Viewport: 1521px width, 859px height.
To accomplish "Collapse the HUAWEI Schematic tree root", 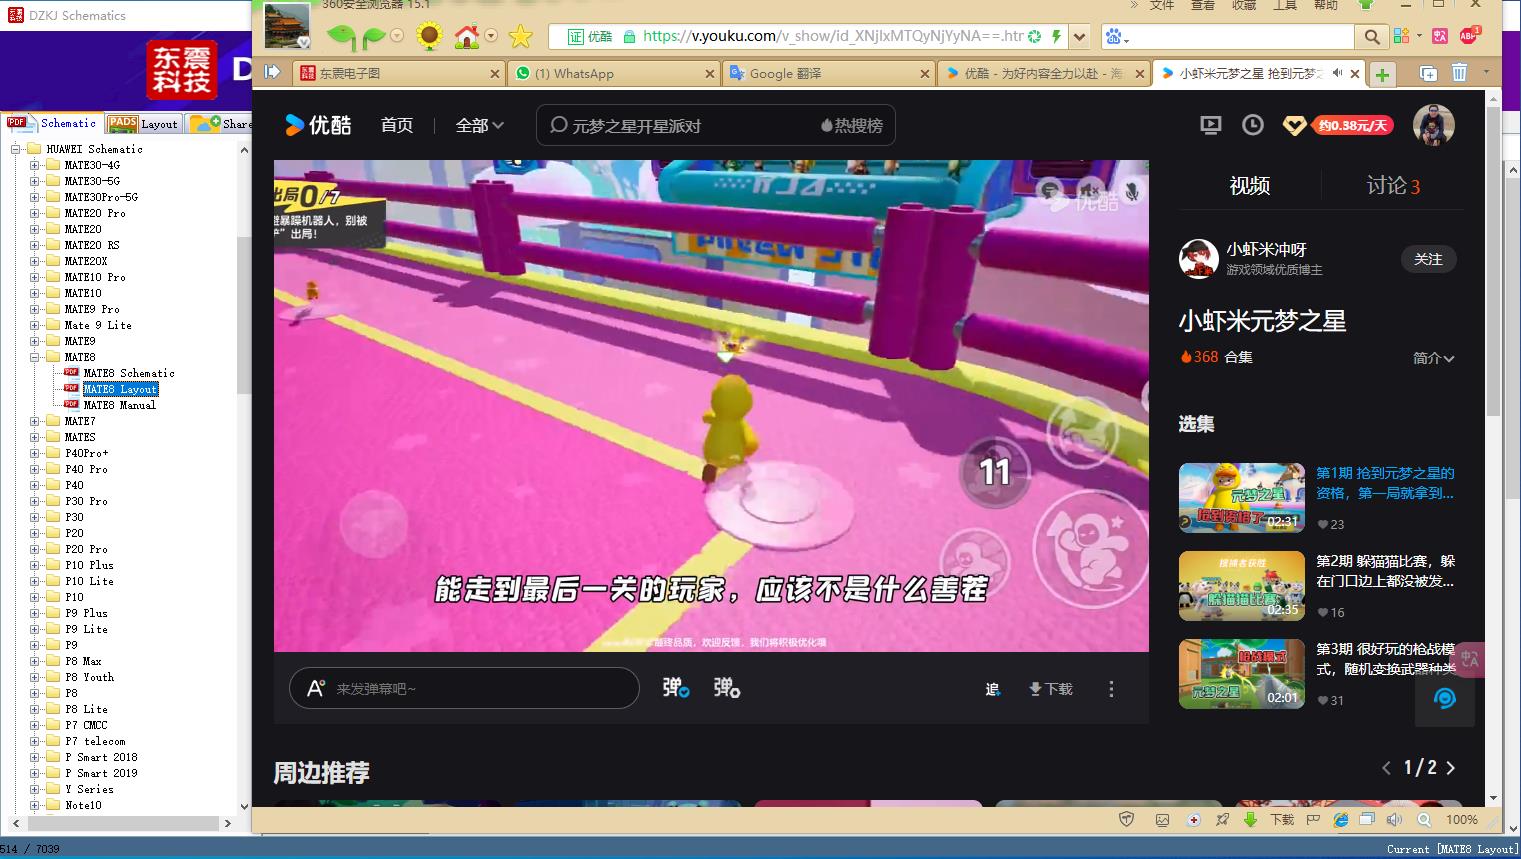I will (x=16, y=149).
